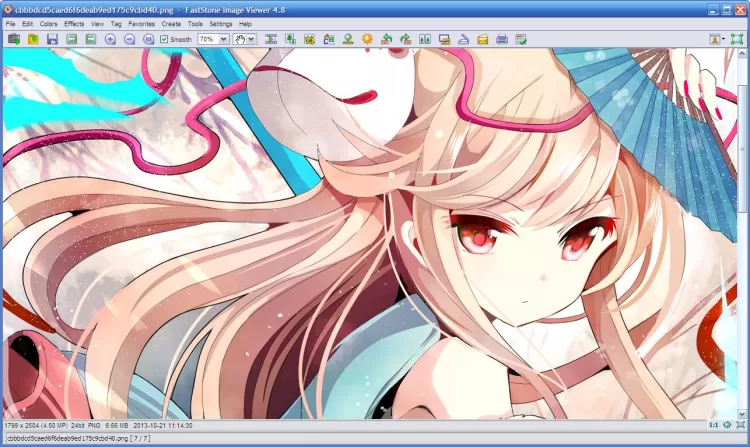Save the image with the floppy disk icon

point(52,39)
